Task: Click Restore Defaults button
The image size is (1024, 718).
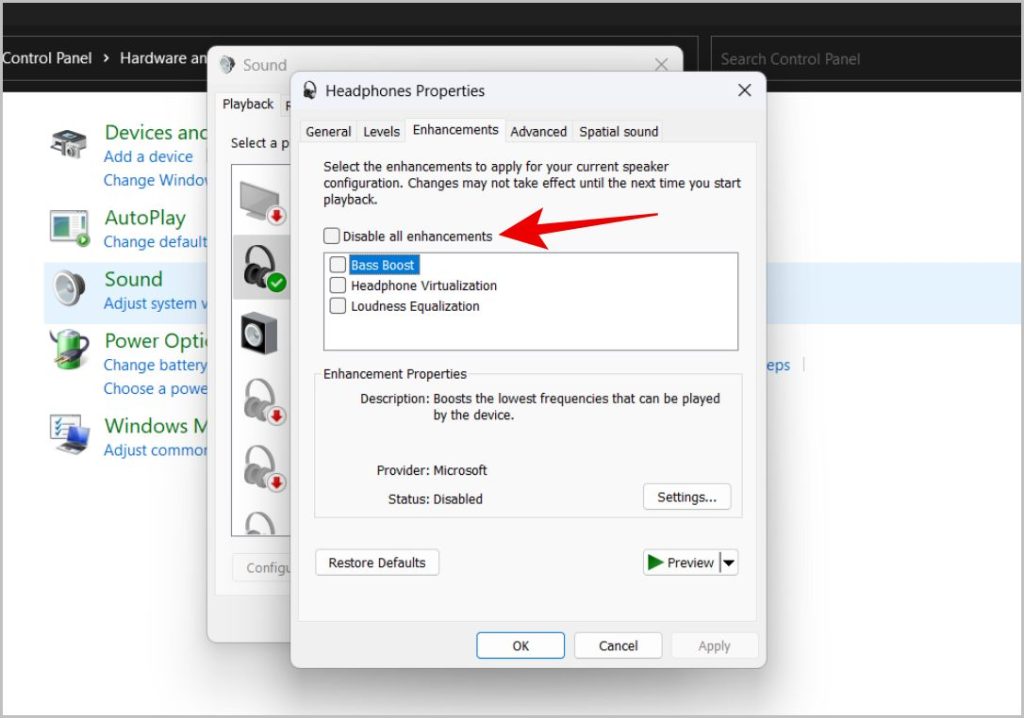Action: point(377,563)
